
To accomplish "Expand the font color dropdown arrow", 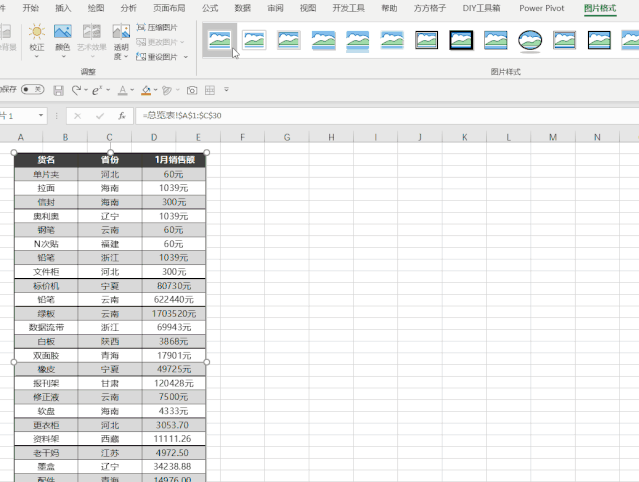I will pyautogui.click(x=132, y=90).
